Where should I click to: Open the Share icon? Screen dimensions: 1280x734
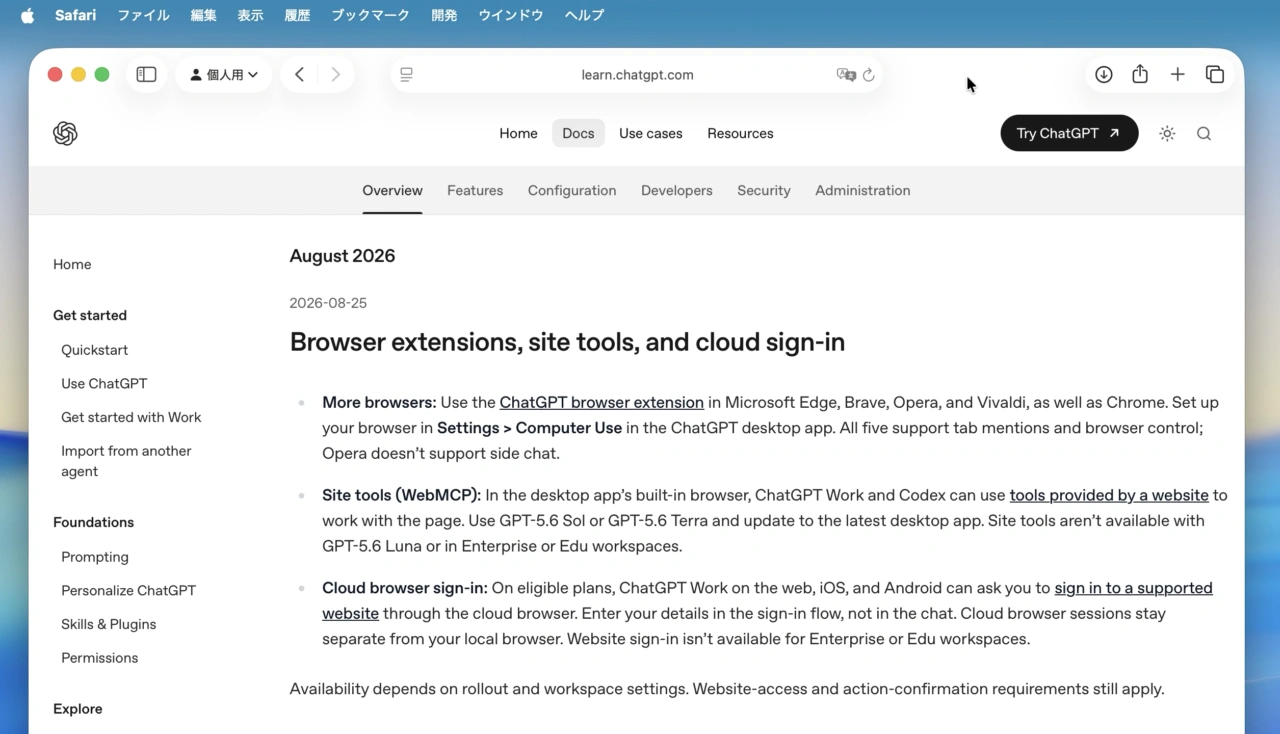click(1140, 74)
